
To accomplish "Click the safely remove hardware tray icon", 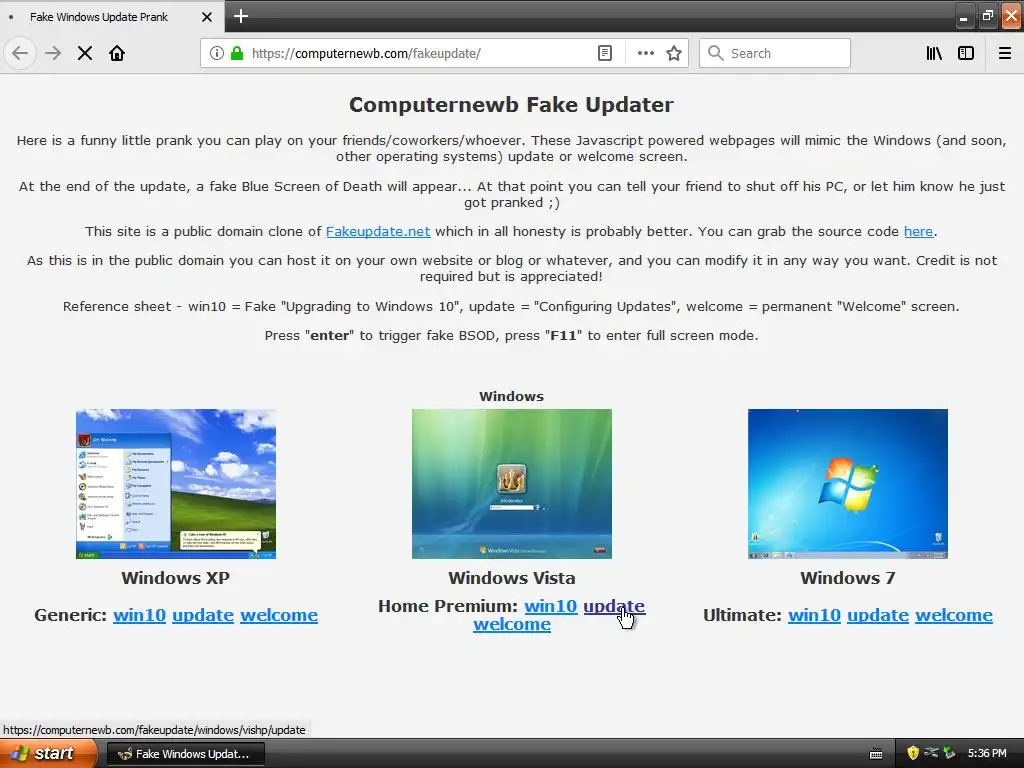I will [949, 753].
